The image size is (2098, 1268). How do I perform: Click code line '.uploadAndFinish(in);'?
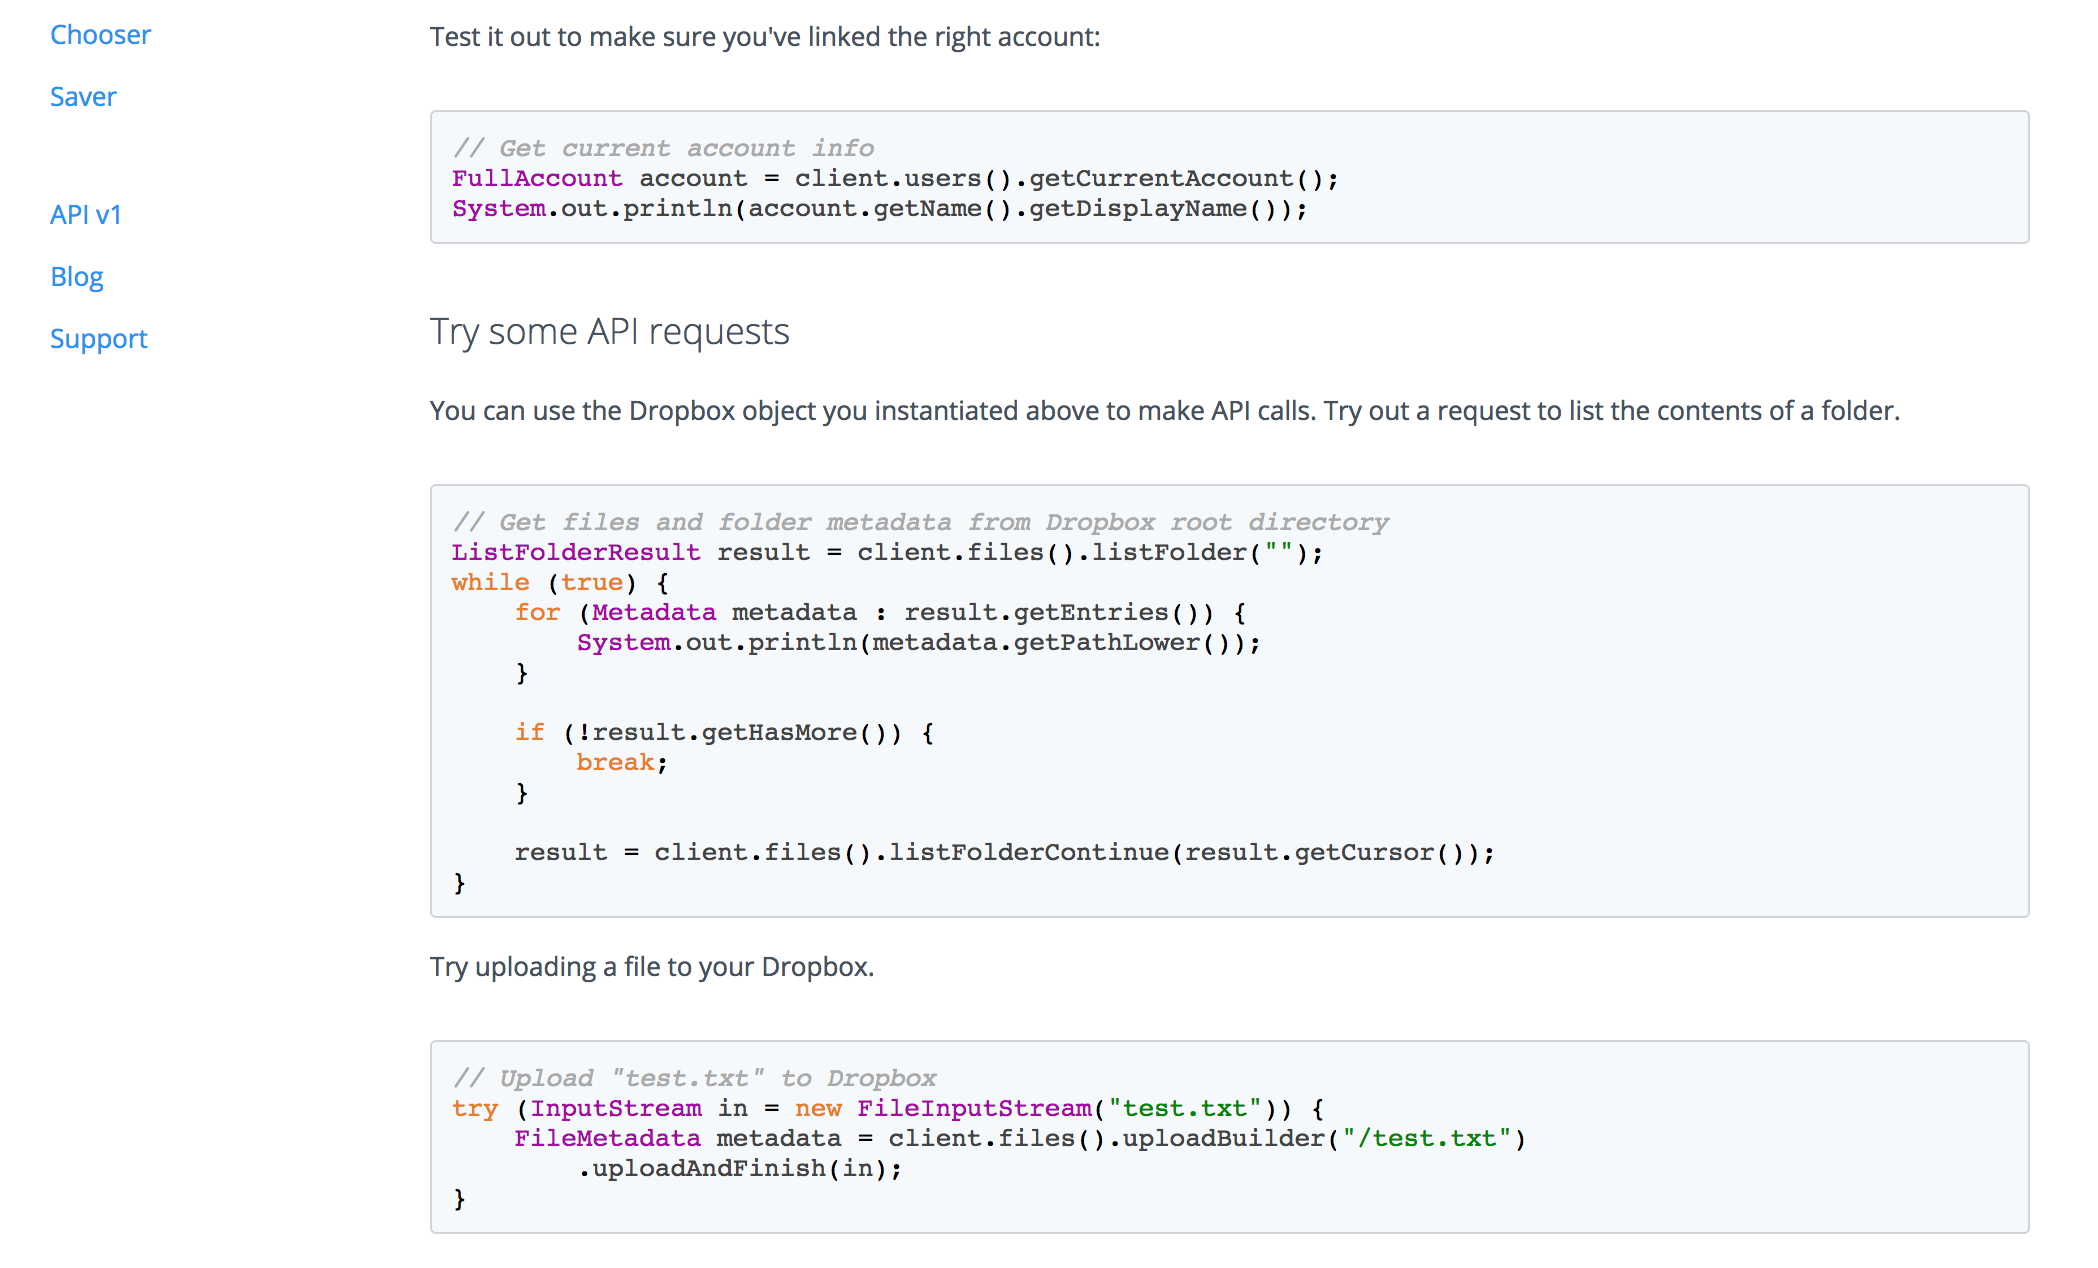(x=740, y=1168)
